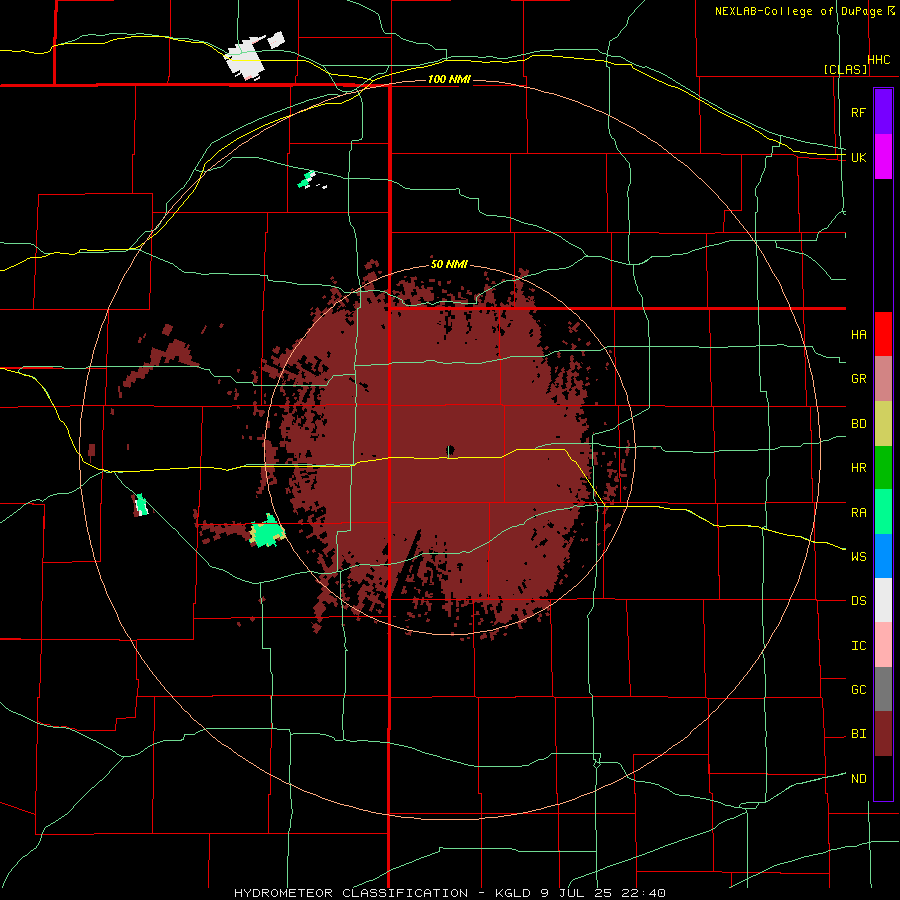Select the GR pink legend color block

(x=883, y=379)
